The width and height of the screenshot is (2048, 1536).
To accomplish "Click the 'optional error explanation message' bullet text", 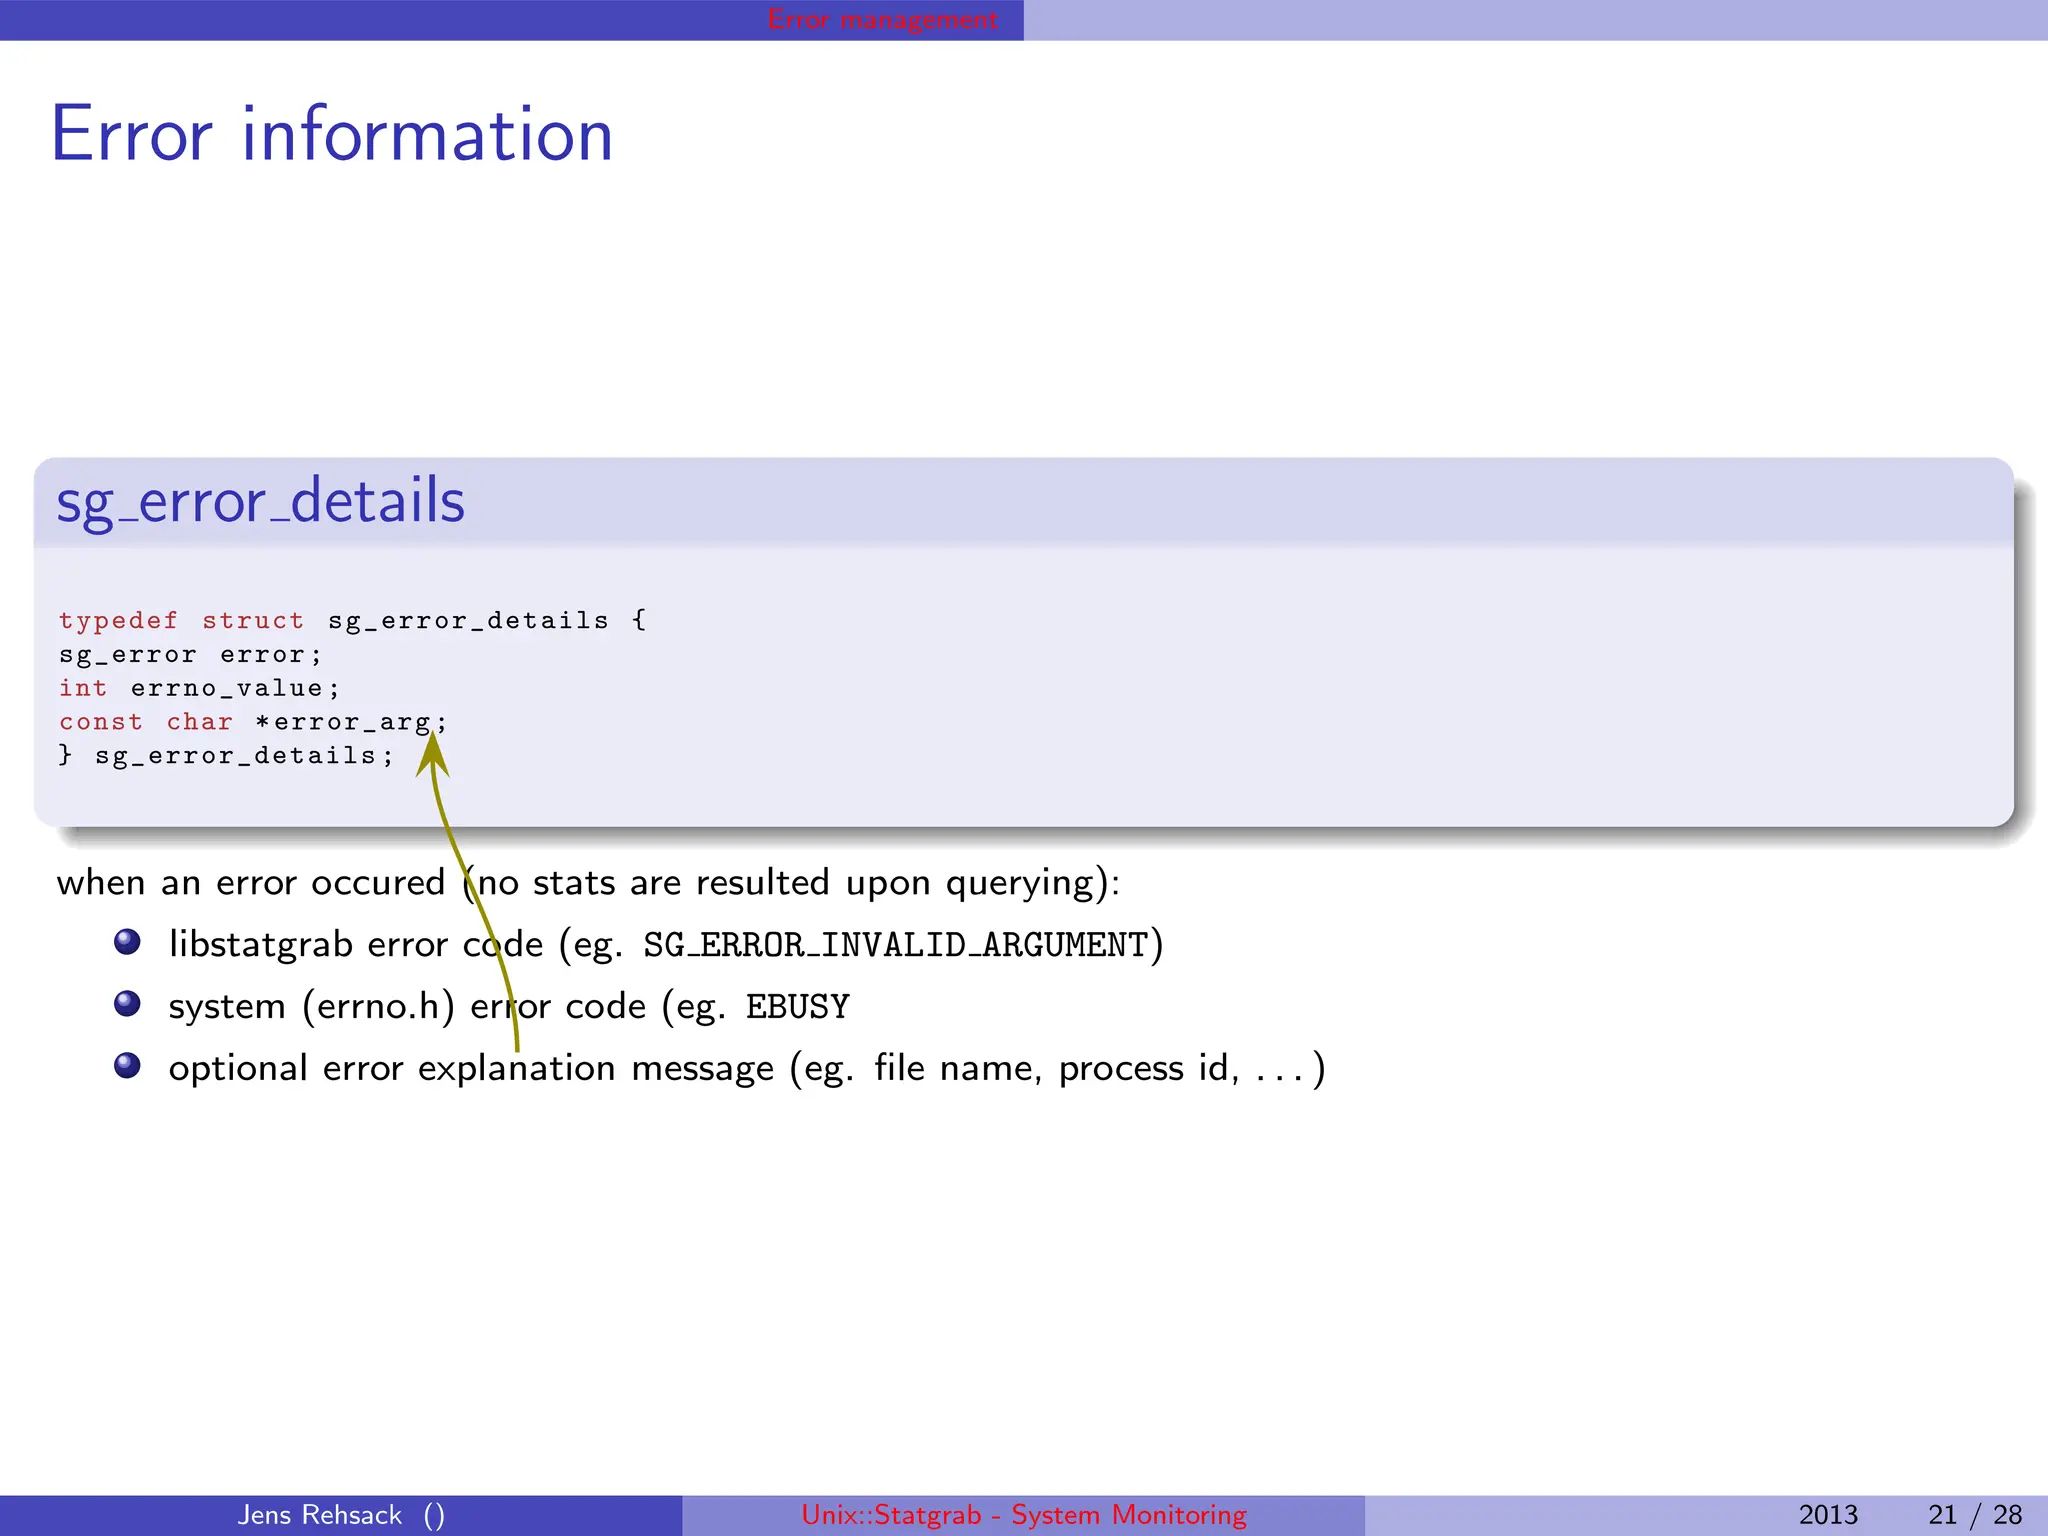I will pyautogui.click(x=747, y=1069).
